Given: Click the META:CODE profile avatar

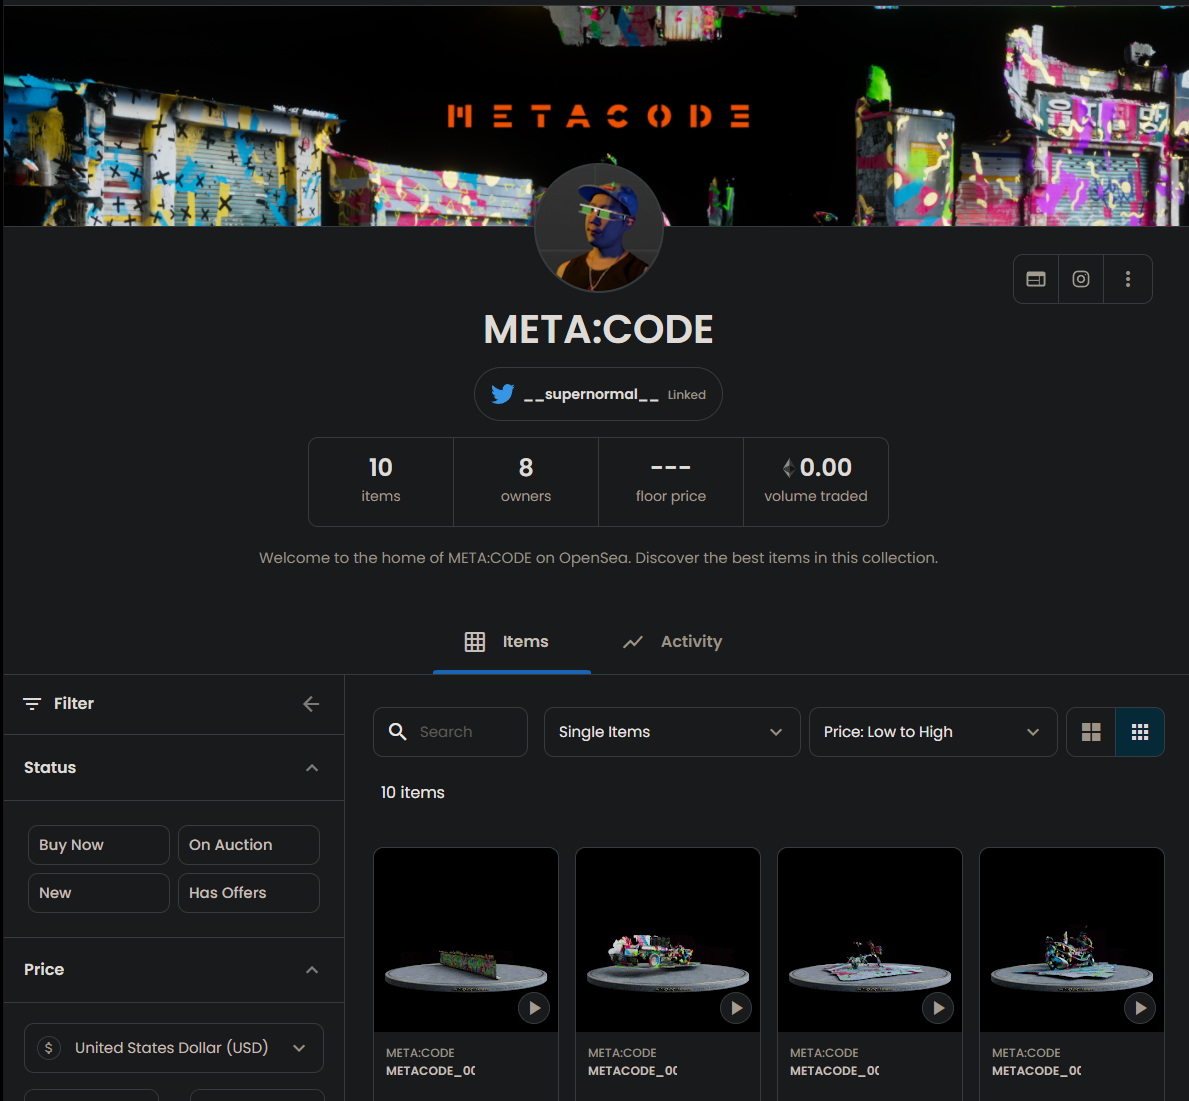Looking at the screenshot, I should pyautogui.click(x=599, y=227).
